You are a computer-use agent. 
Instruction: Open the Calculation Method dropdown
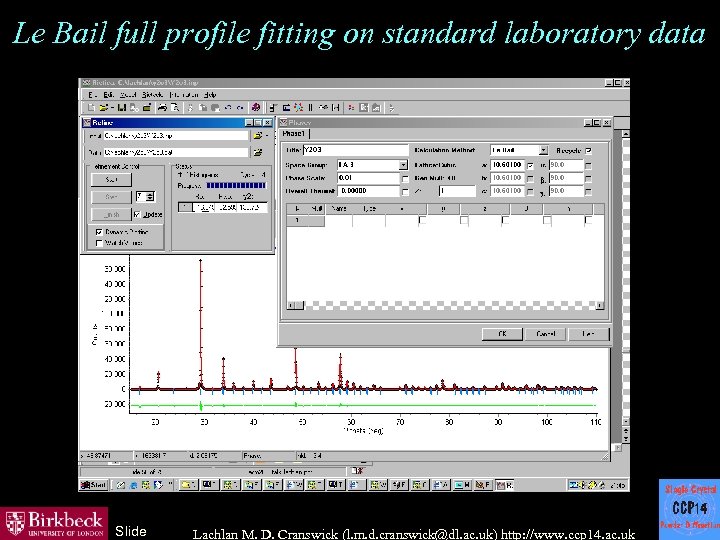[x=543, y=150]
